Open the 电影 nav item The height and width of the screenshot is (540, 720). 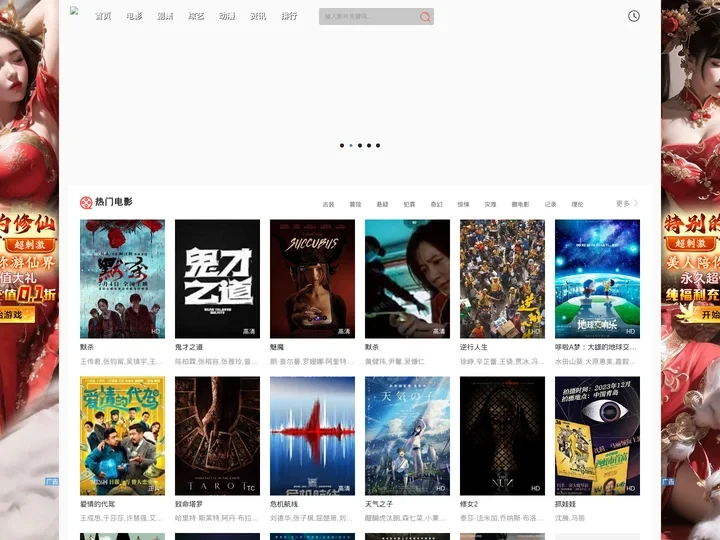[x=134, y=16]
